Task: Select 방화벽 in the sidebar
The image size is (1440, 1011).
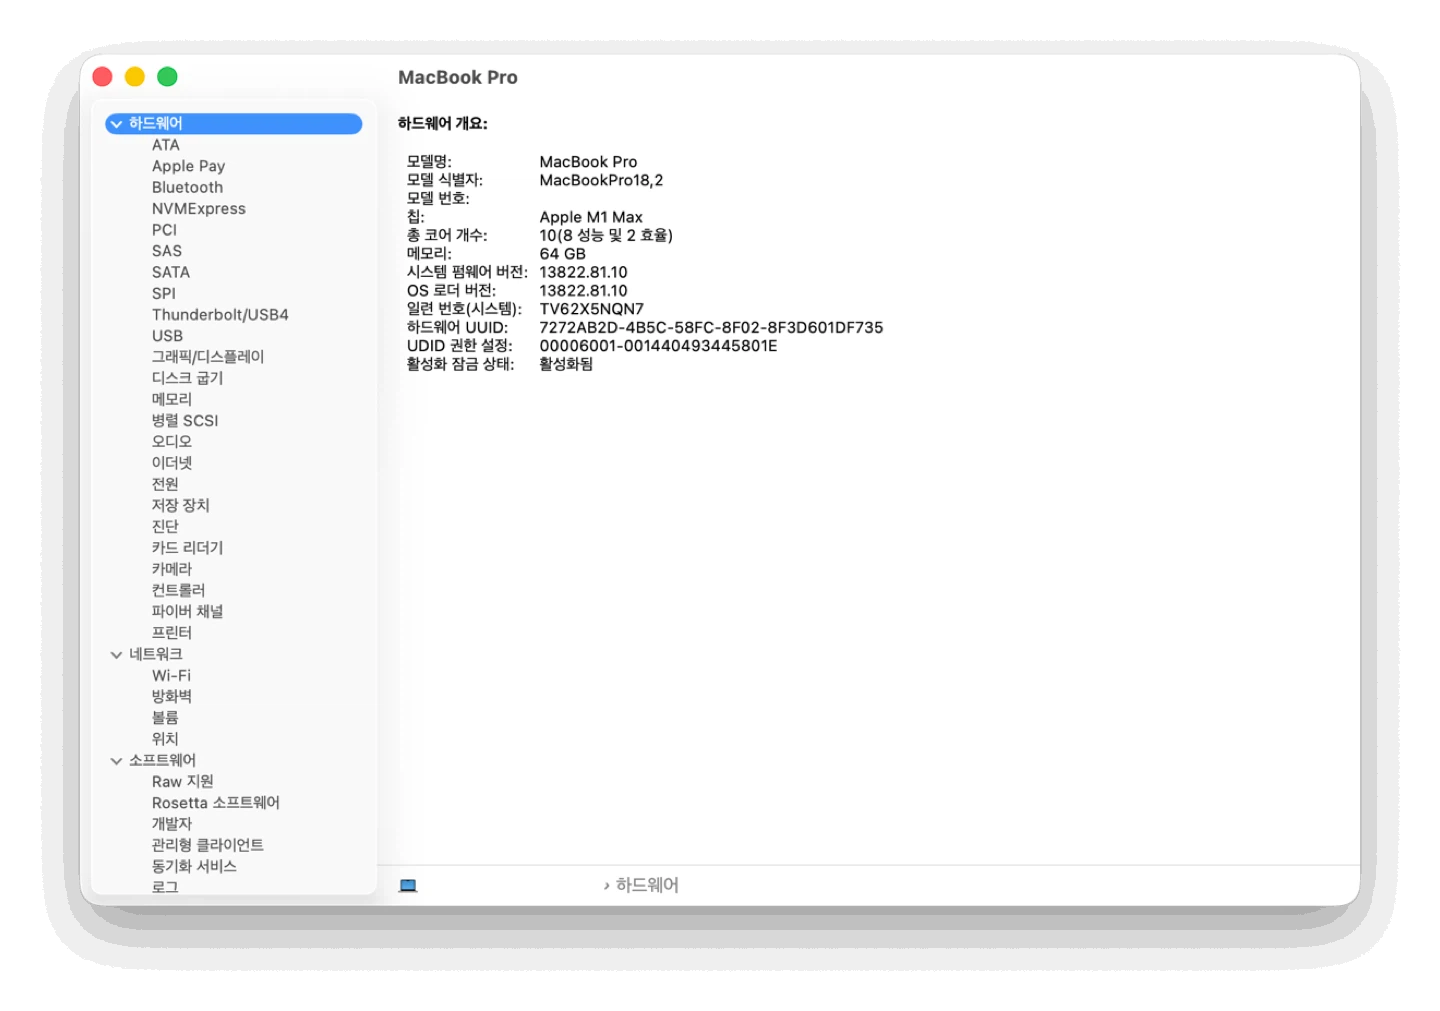Action: tap(172, 696)
